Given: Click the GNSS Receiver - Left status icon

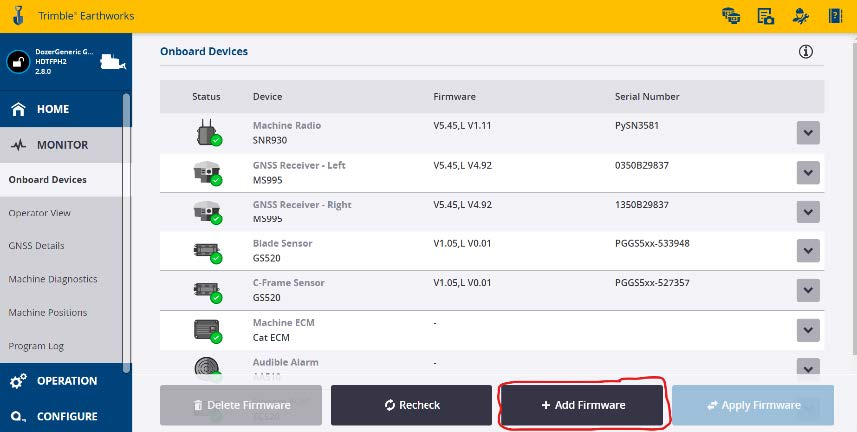Looking at the screenshot, I should (x=208, y=173).
